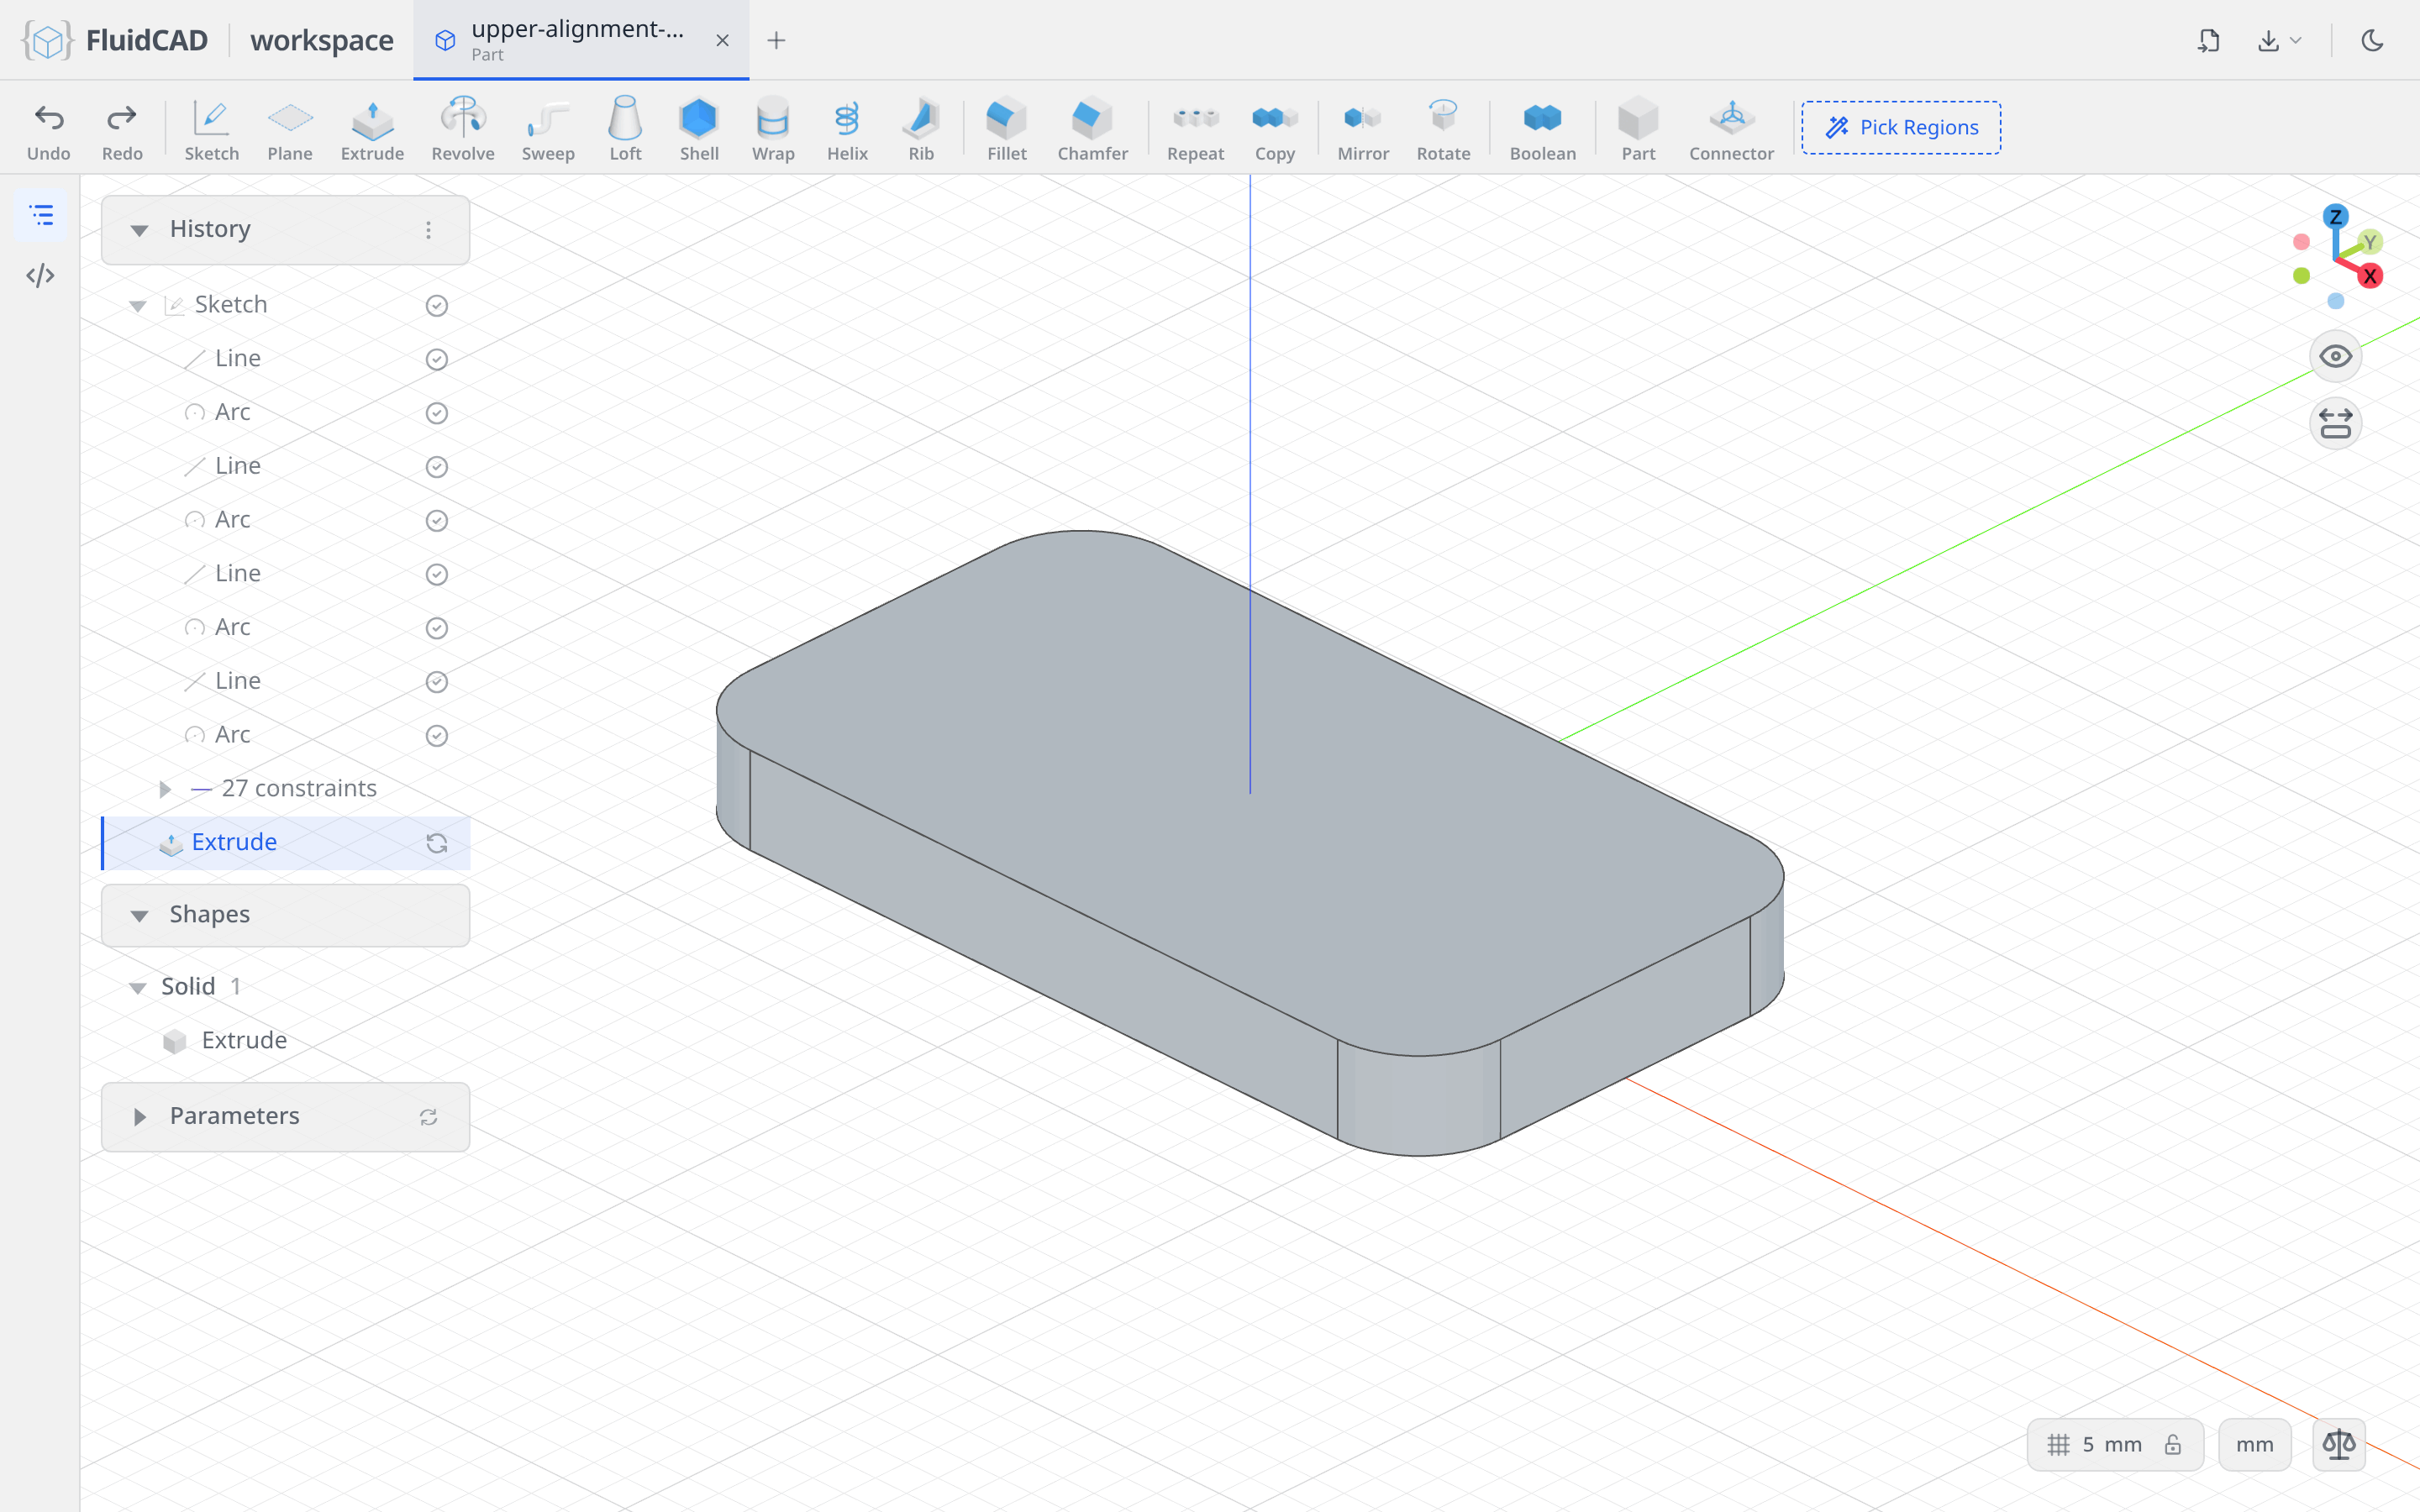Switch to the code view sidebar icon
2420x1512 pixels.
(41, 275)
